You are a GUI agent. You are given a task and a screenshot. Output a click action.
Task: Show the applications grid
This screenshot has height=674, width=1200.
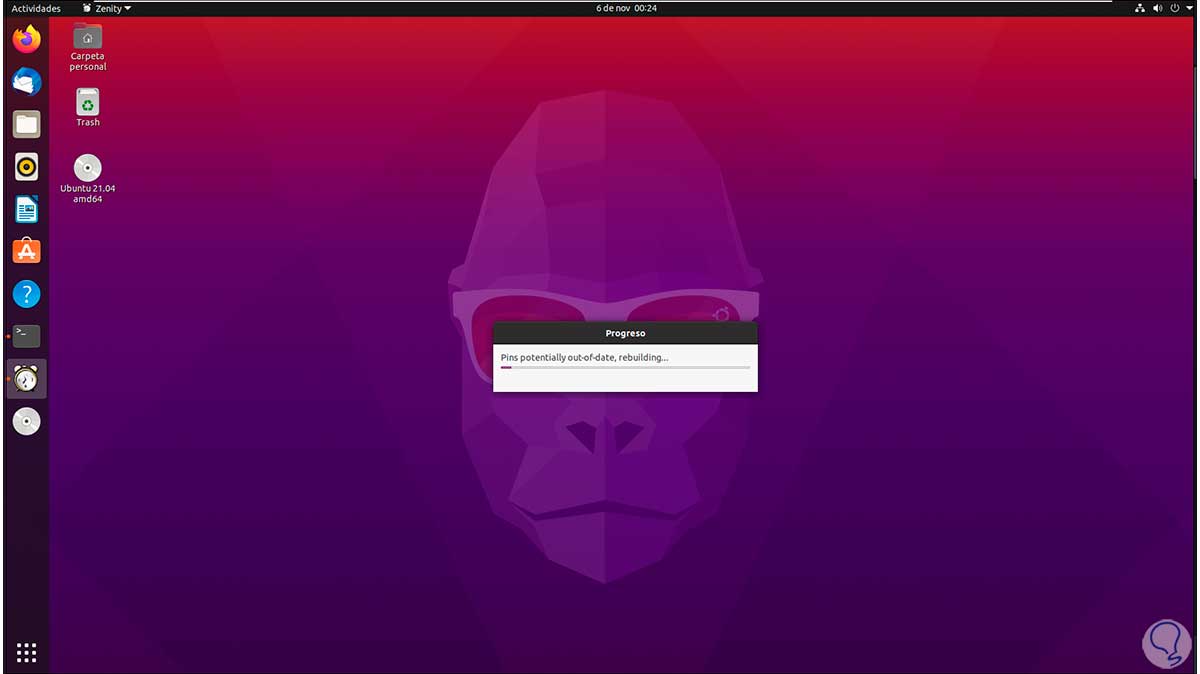(27, 653)
